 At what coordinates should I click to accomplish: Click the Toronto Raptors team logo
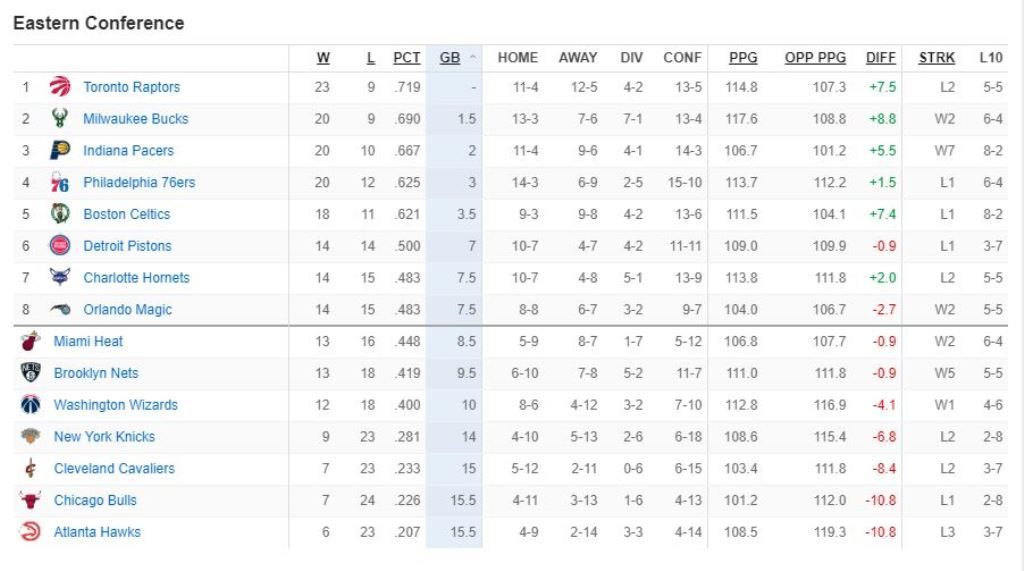pyautogui.click(x=60, y=87)
